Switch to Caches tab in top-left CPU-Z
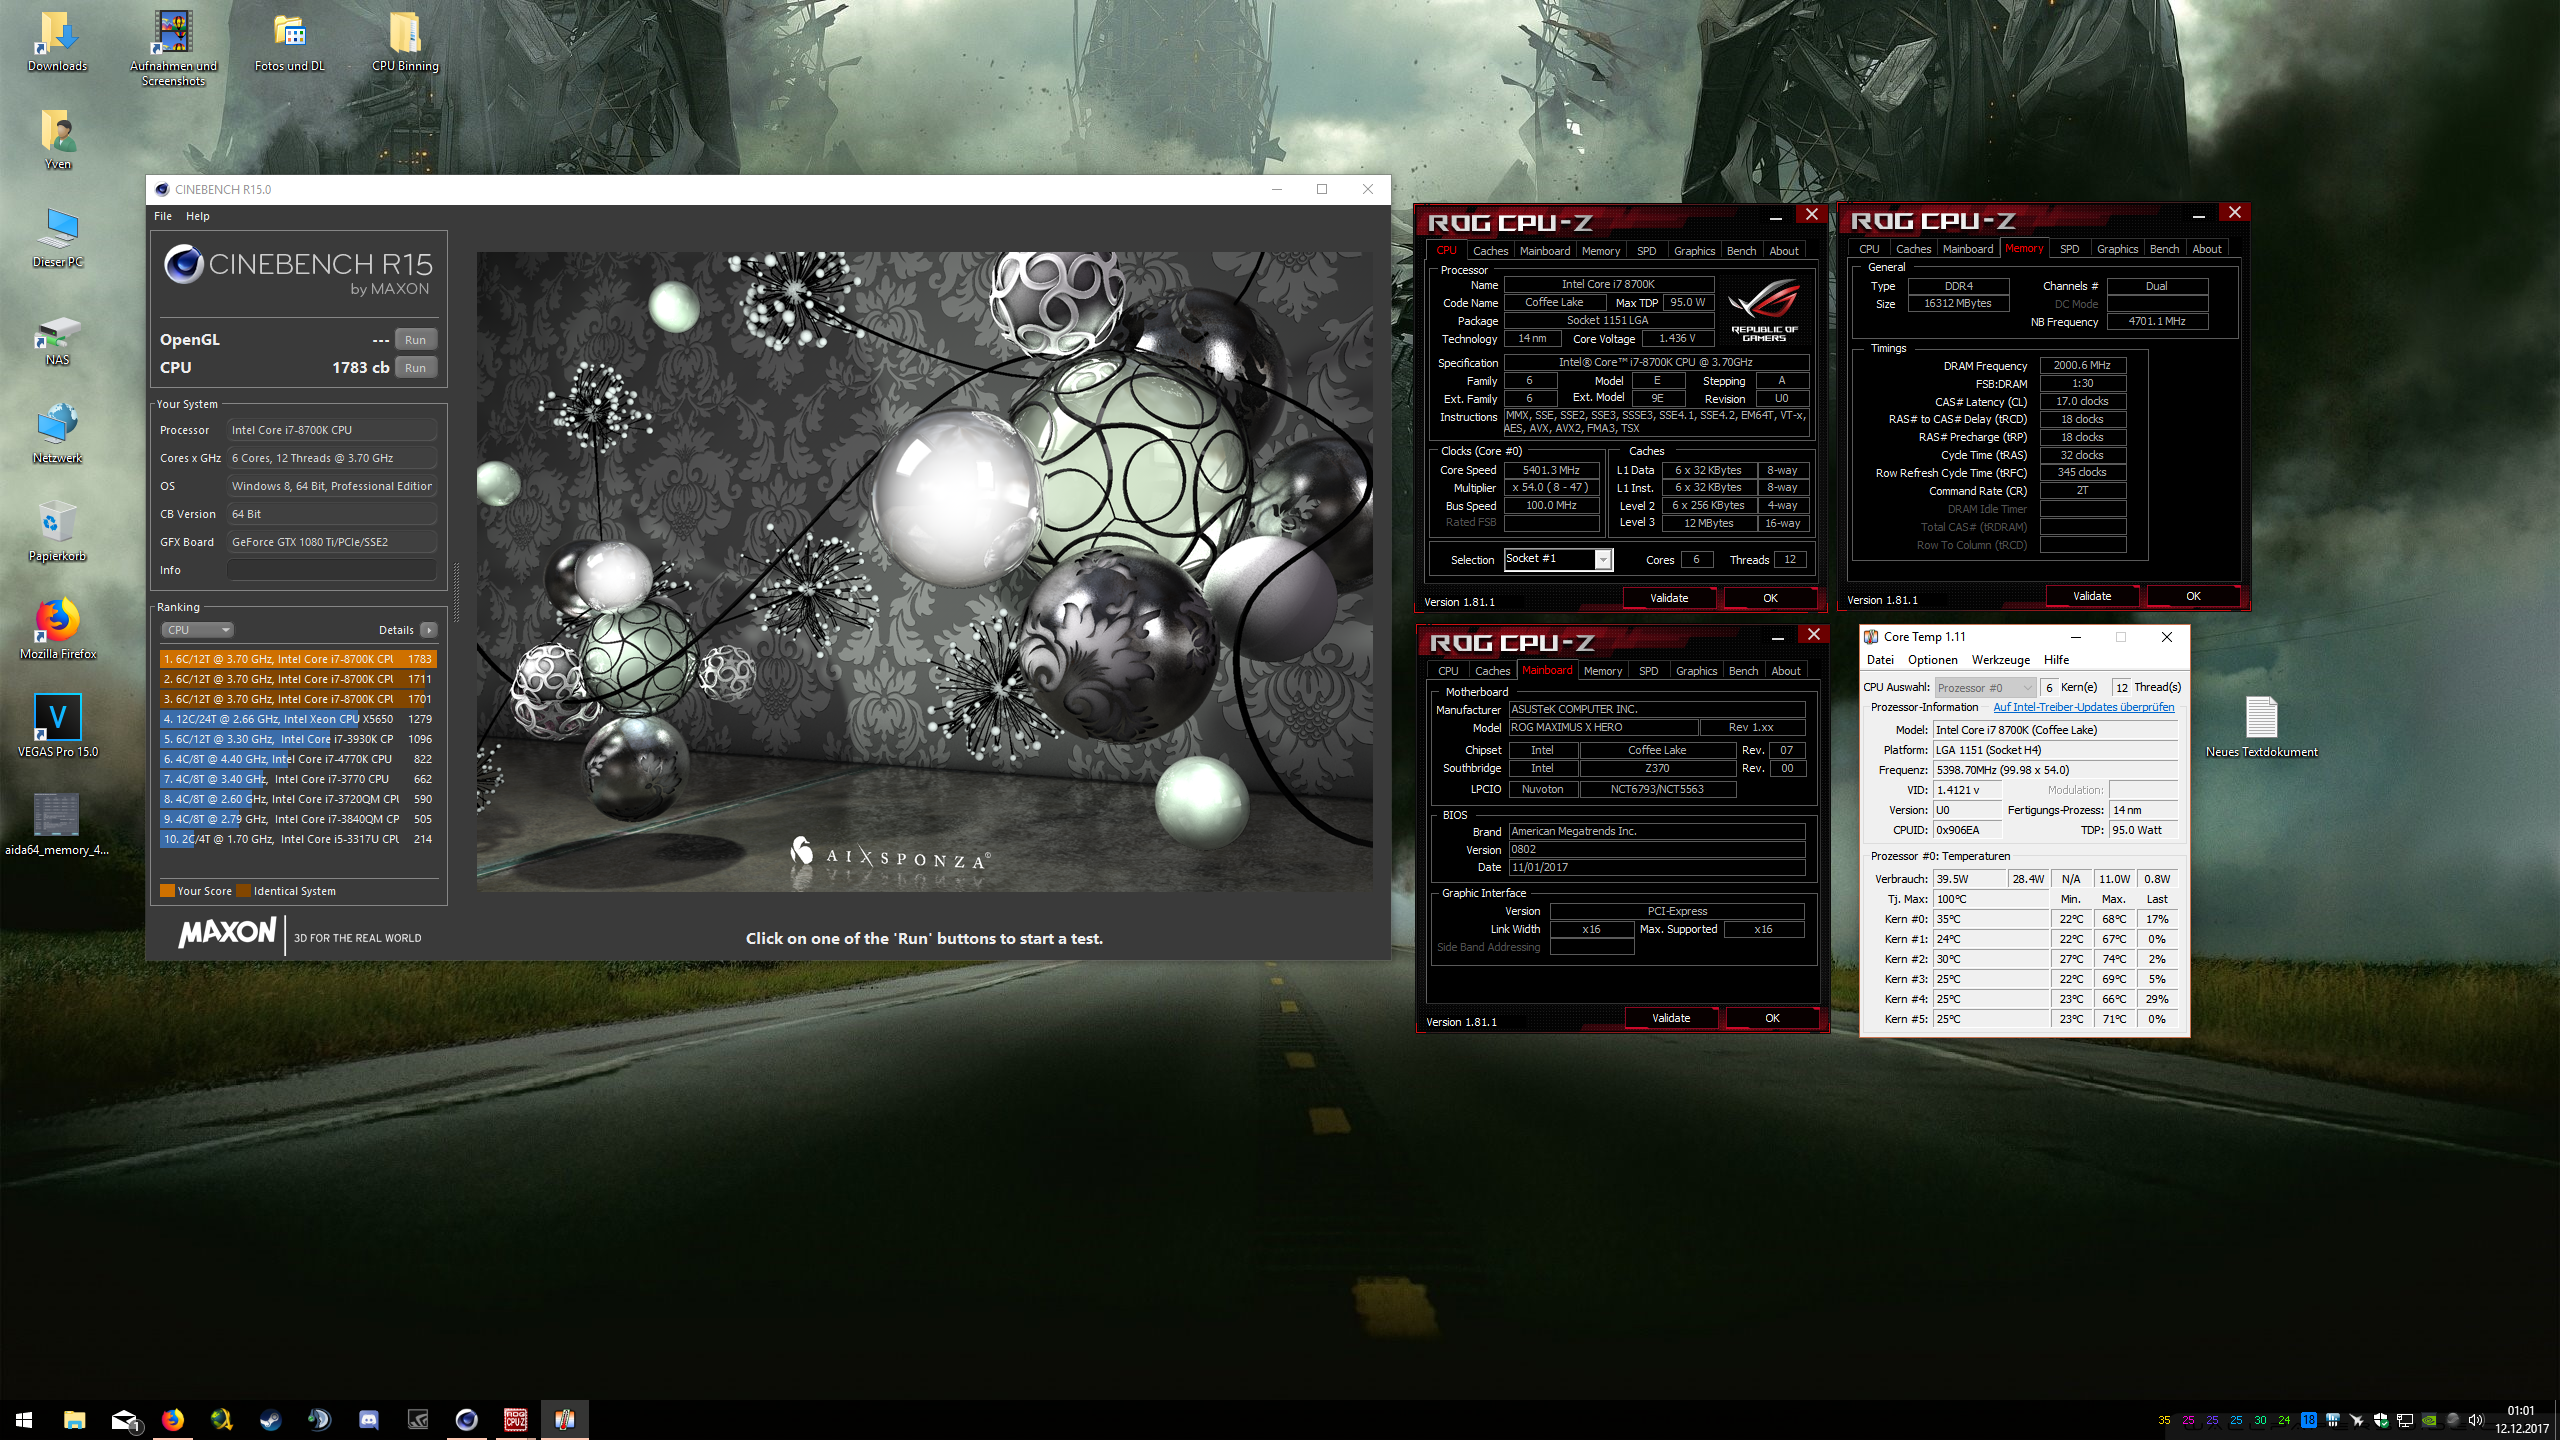Screen dimensions: 2560x1440 [1490, 251]
